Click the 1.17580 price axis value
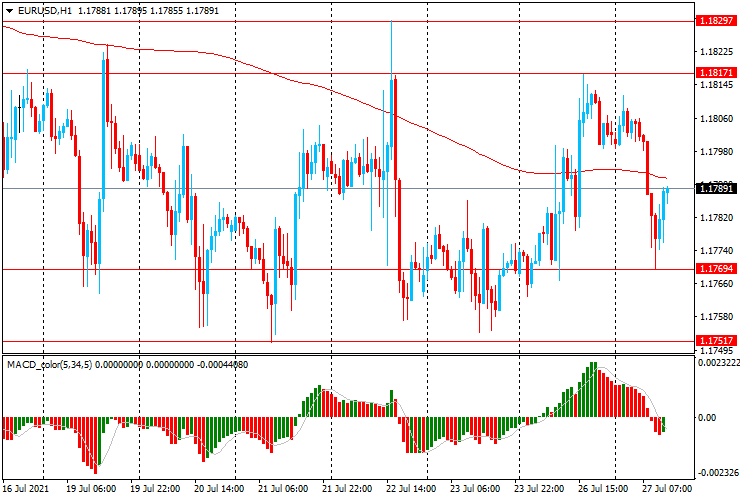The height and width of the screenshot is (500, 740). click(716, 317)
